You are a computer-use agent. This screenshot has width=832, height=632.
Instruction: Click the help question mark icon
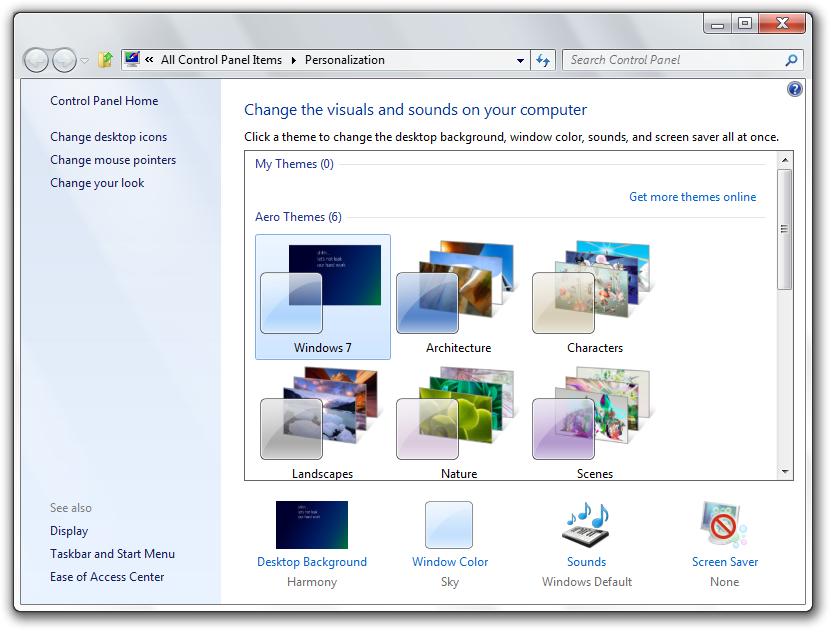[x=794, y=89]
